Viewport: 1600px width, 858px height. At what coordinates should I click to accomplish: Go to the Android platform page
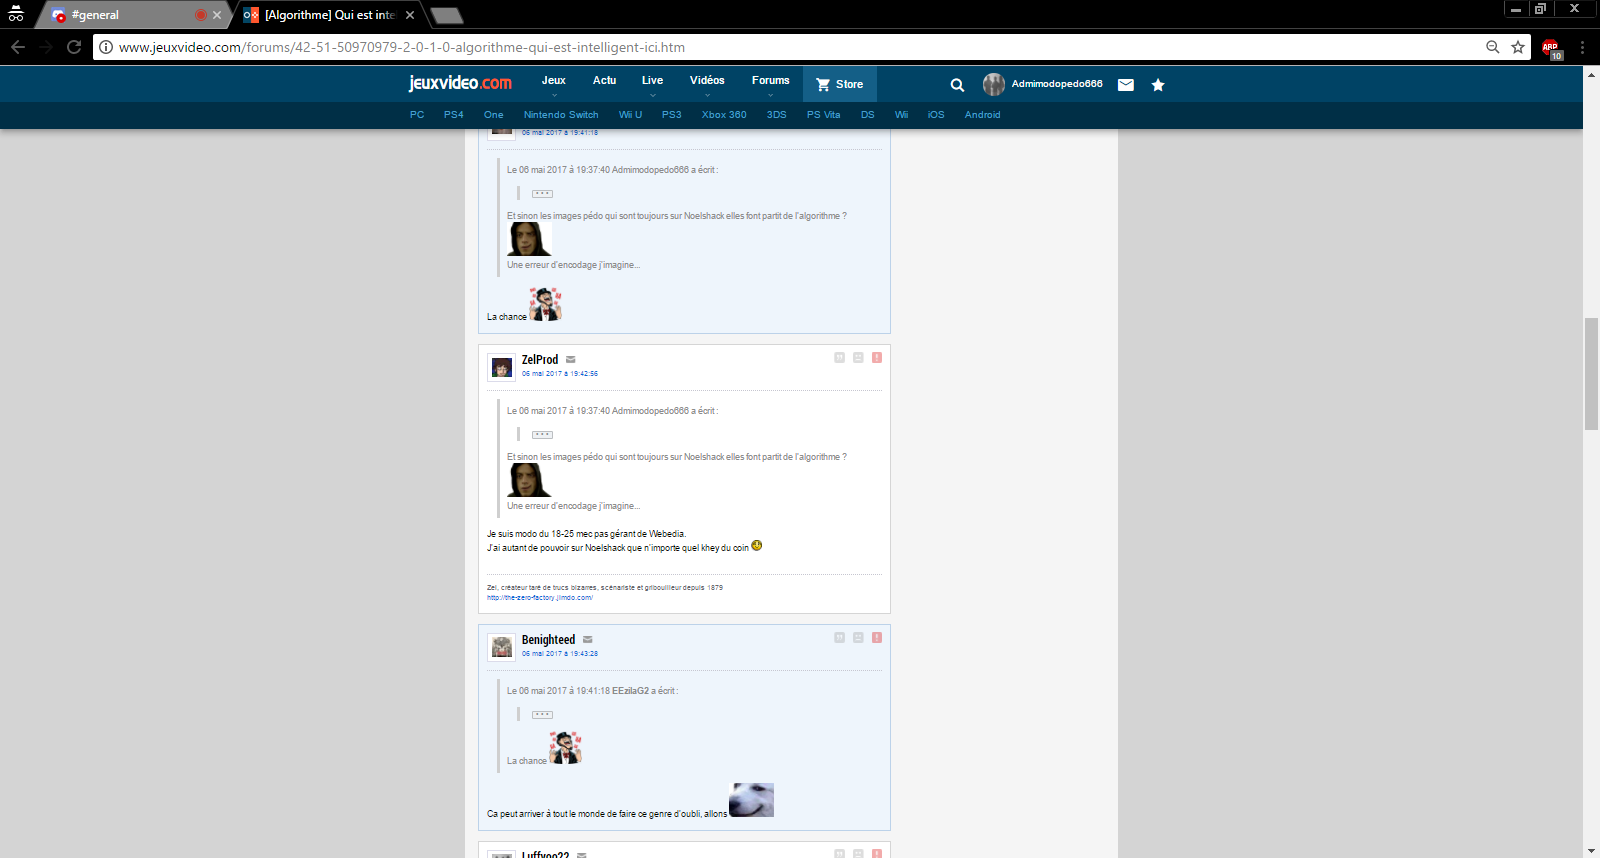point(983,115)
